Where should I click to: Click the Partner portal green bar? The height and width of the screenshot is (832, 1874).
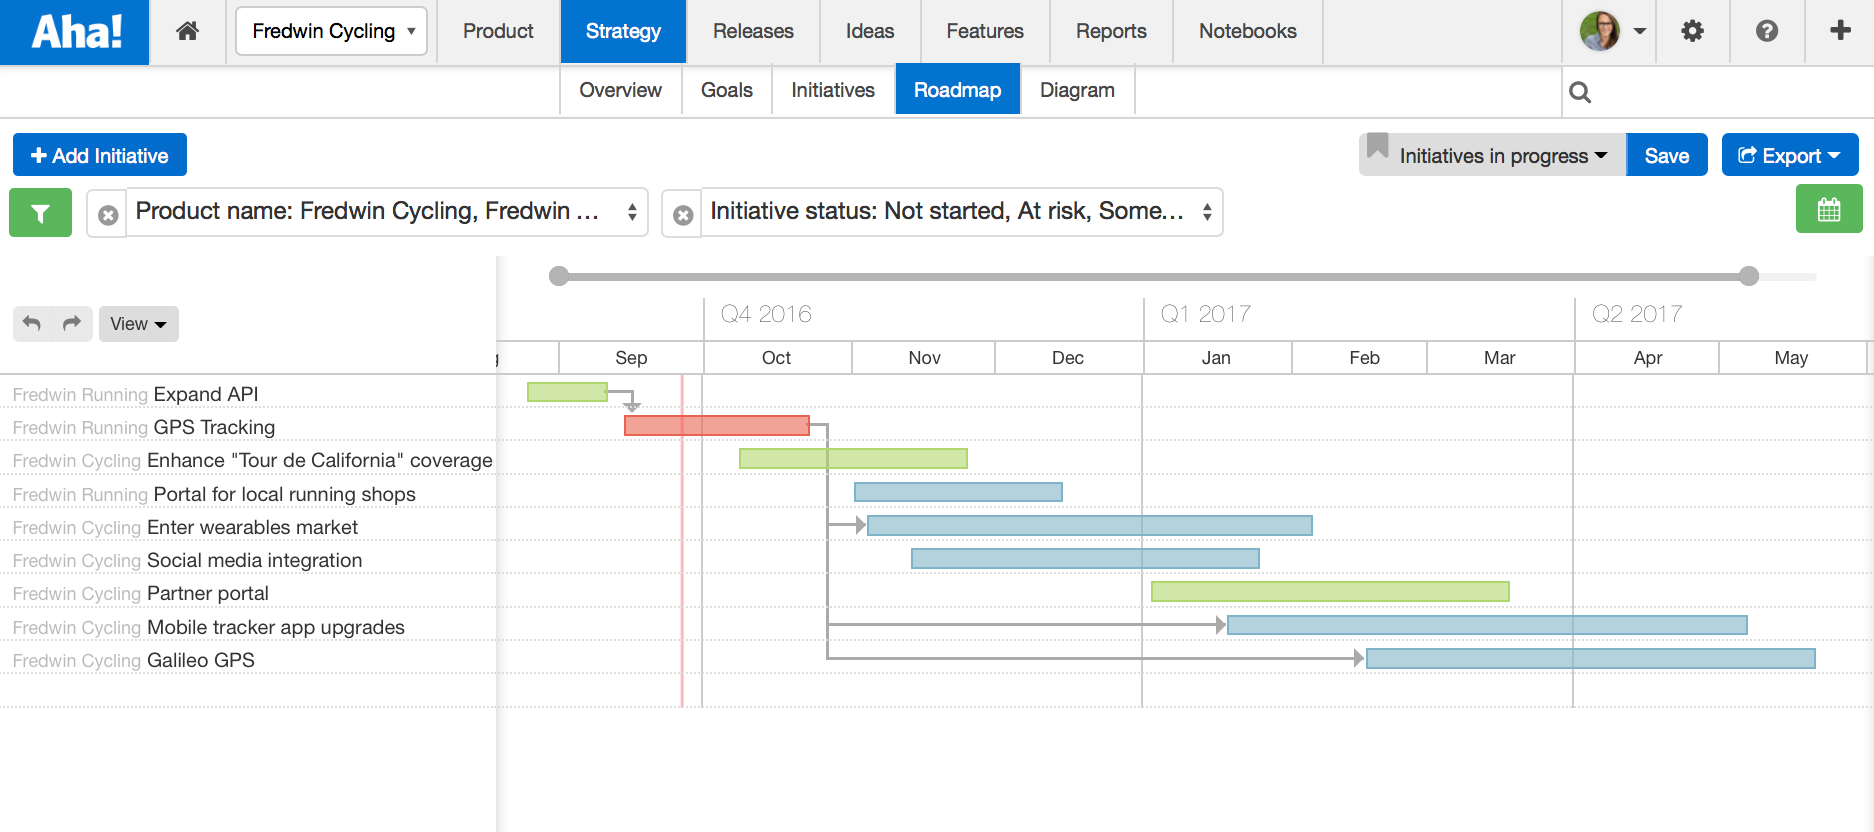pyautogui.click(x=1330, y=591)
